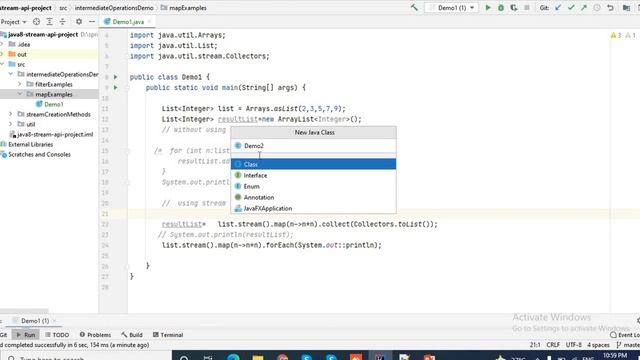Image resolution: width=640 pixels, height=360 pixels.
Task: Open the Run tool window button
Action: coord(26,335)
